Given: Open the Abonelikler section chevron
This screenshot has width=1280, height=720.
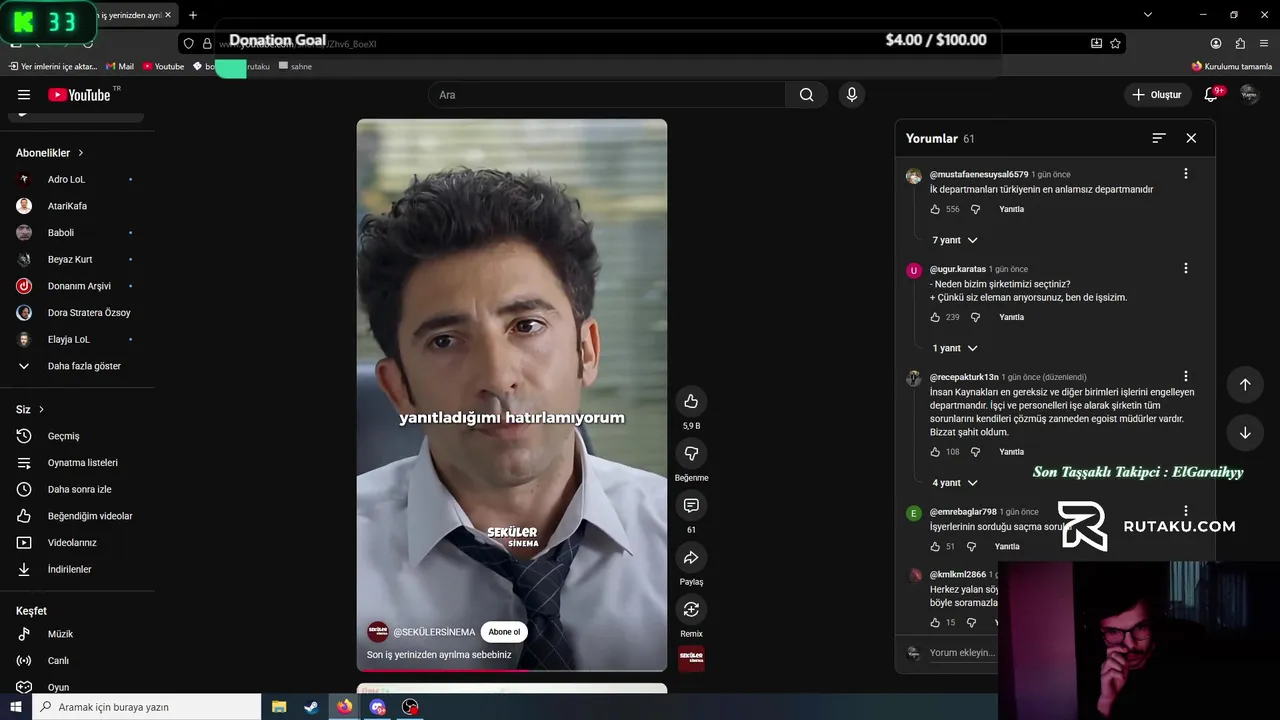Looking at the screenshot, I should (81, 153).
